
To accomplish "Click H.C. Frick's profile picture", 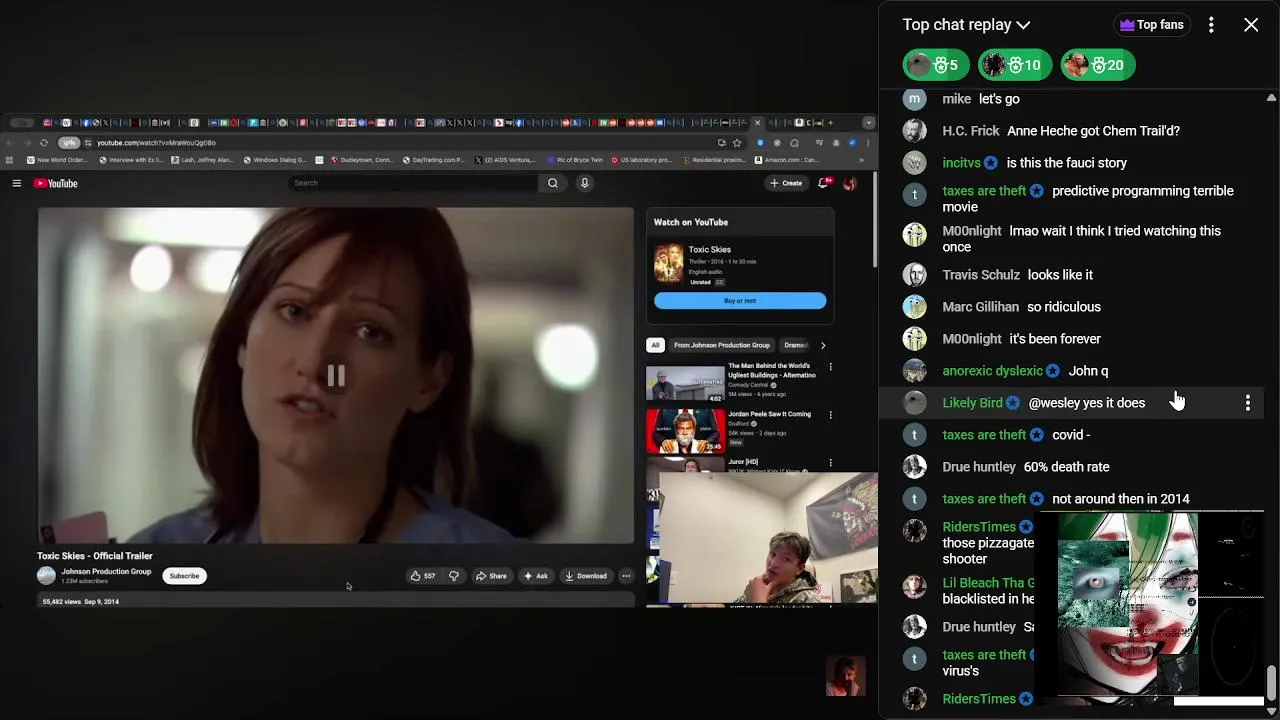I will tap(914, 131).
